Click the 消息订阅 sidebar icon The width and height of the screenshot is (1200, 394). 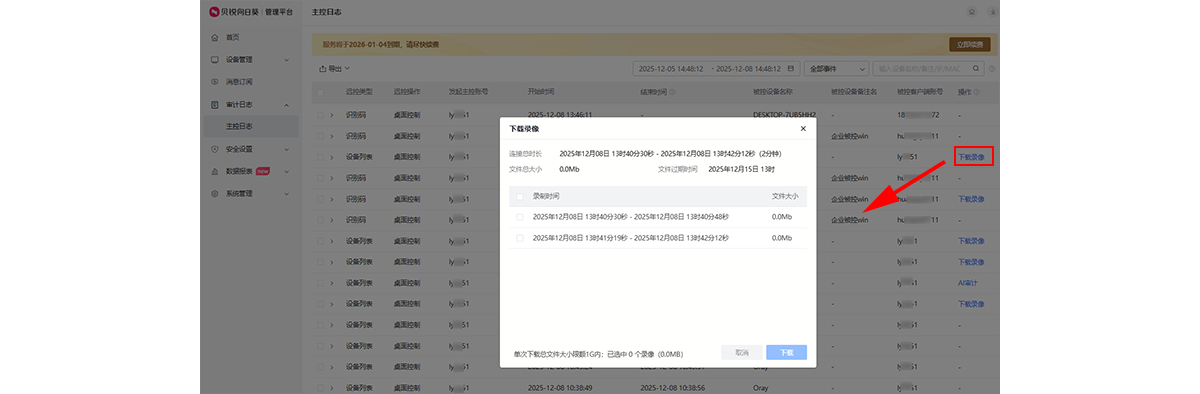click(215, 82)
